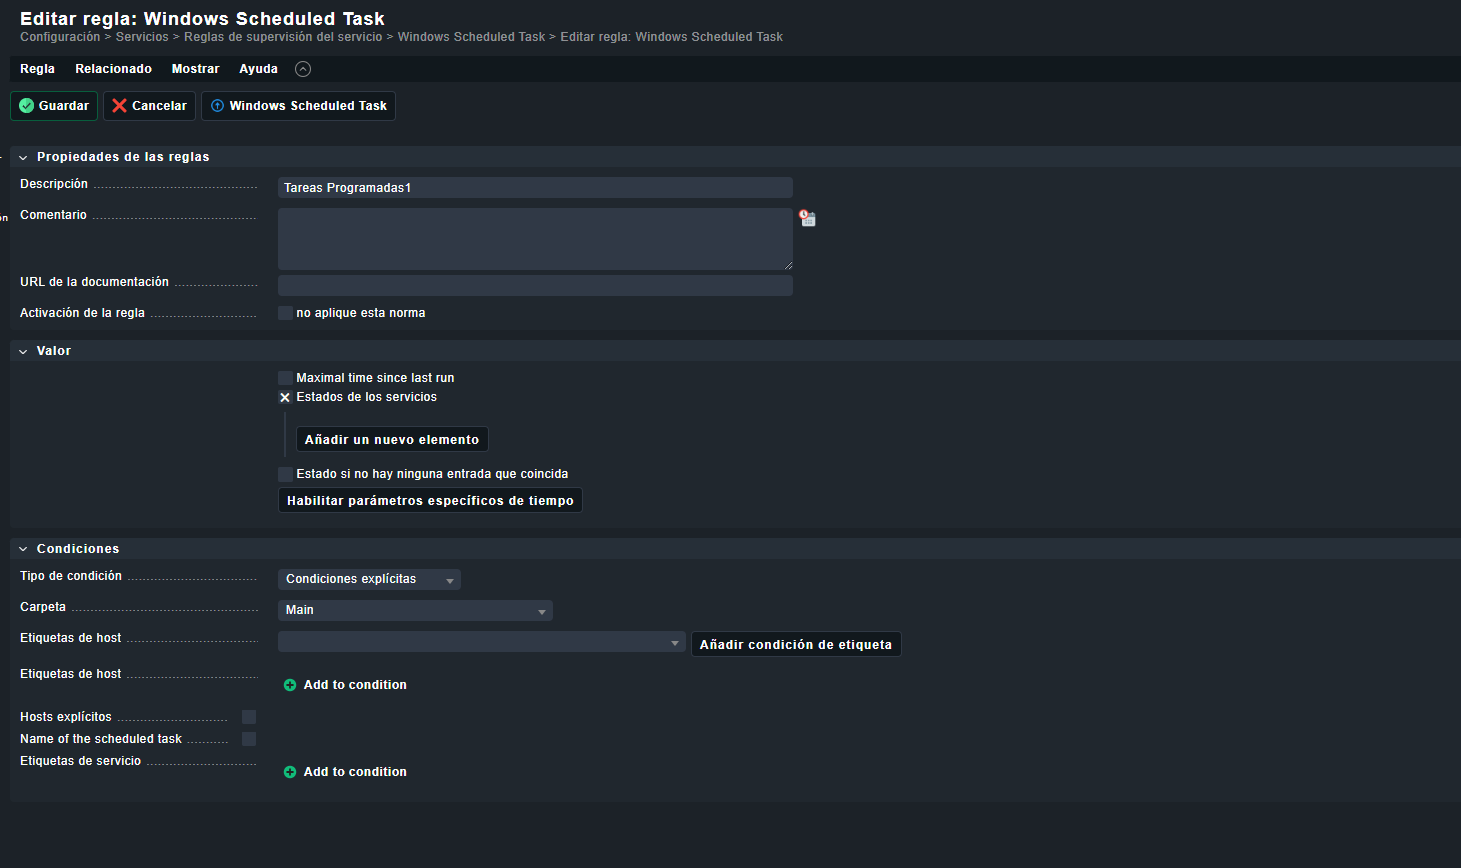Enable the 'no aplique esta norma' checkbox
1461x868 pixels.
[285, 312]
